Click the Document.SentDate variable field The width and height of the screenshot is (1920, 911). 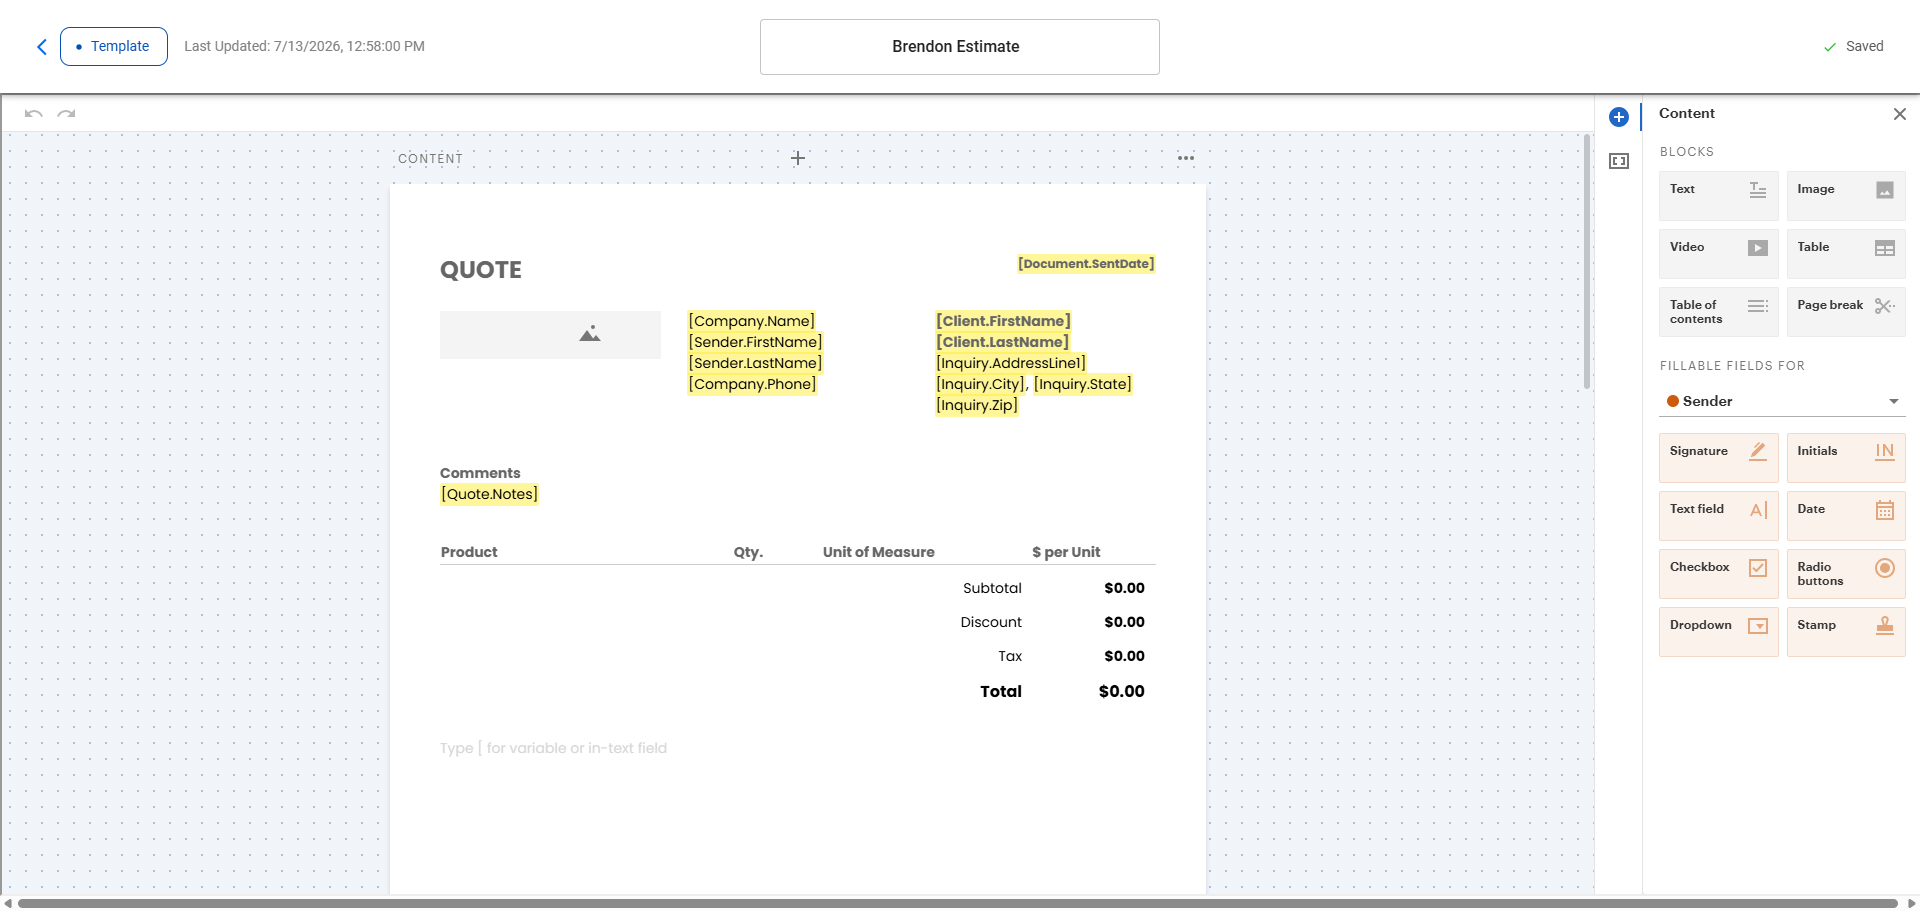(x=1086, y=264)
